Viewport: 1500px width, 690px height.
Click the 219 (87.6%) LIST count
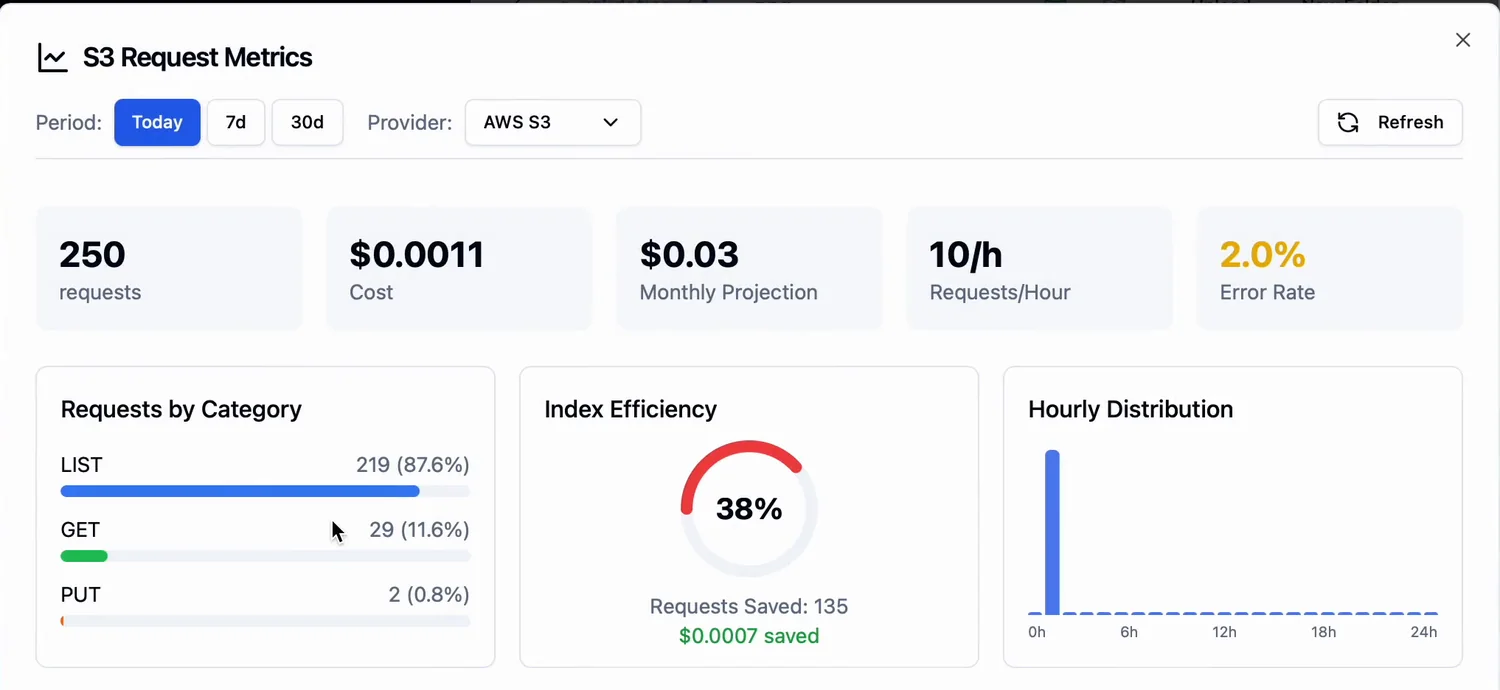[x=412, y=464]
